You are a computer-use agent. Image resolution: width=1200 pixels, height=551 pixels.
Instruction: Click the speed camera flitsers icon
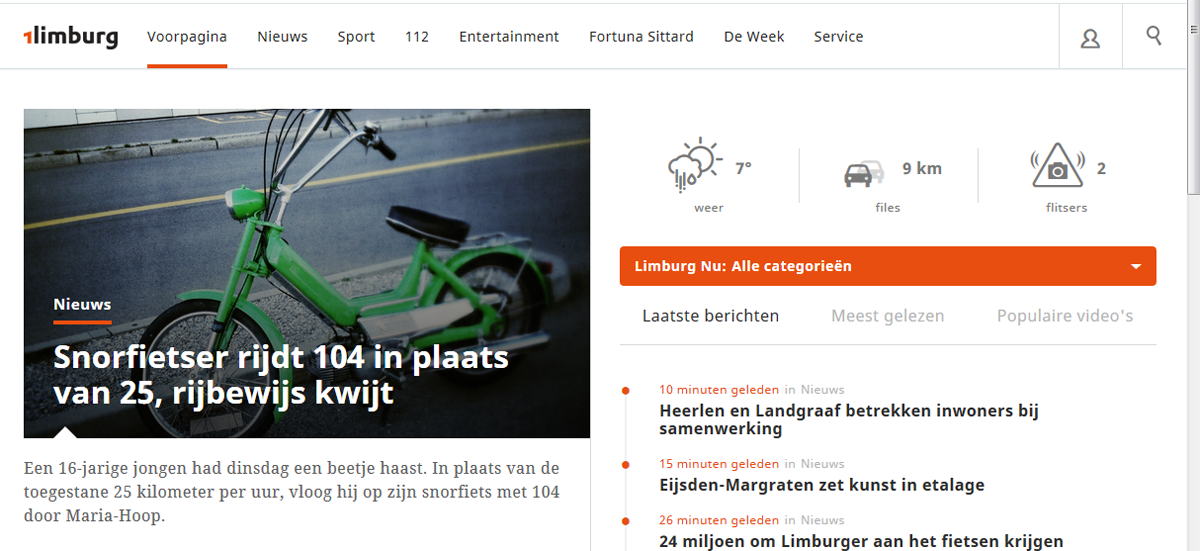coord(1057,167)
